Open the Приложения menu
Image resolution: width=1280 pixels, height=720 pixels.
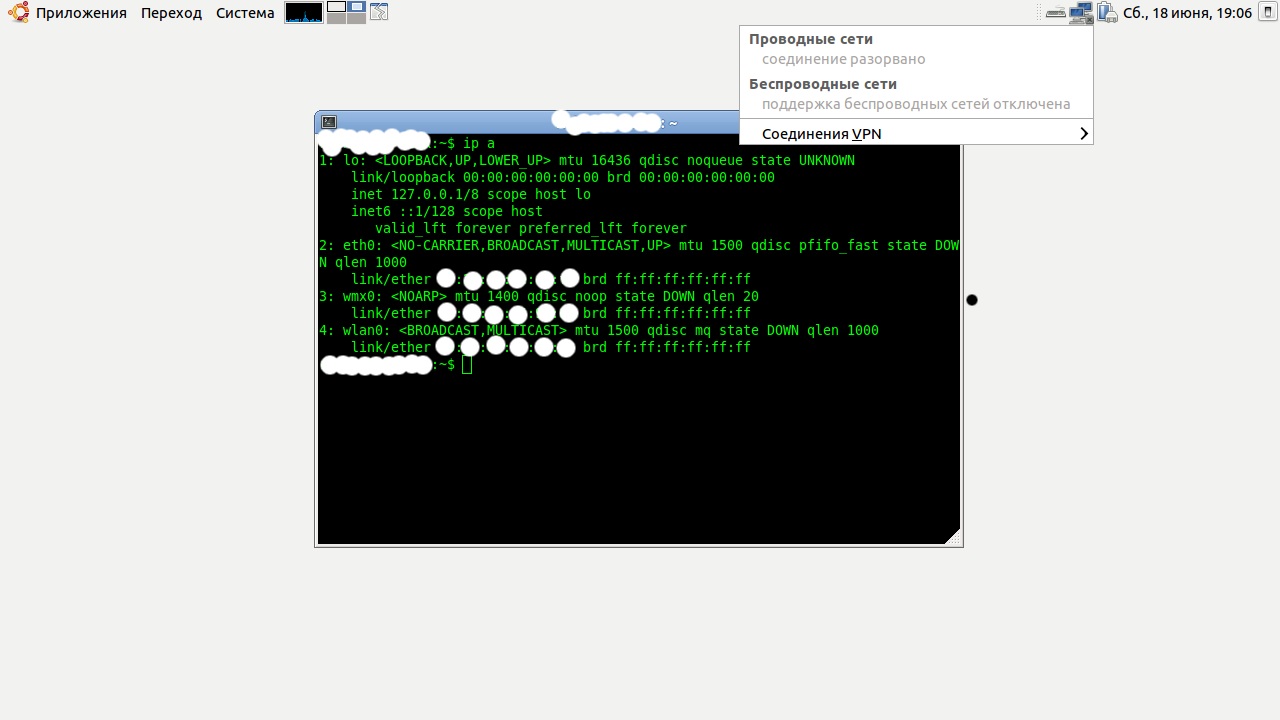click(81, 13)
